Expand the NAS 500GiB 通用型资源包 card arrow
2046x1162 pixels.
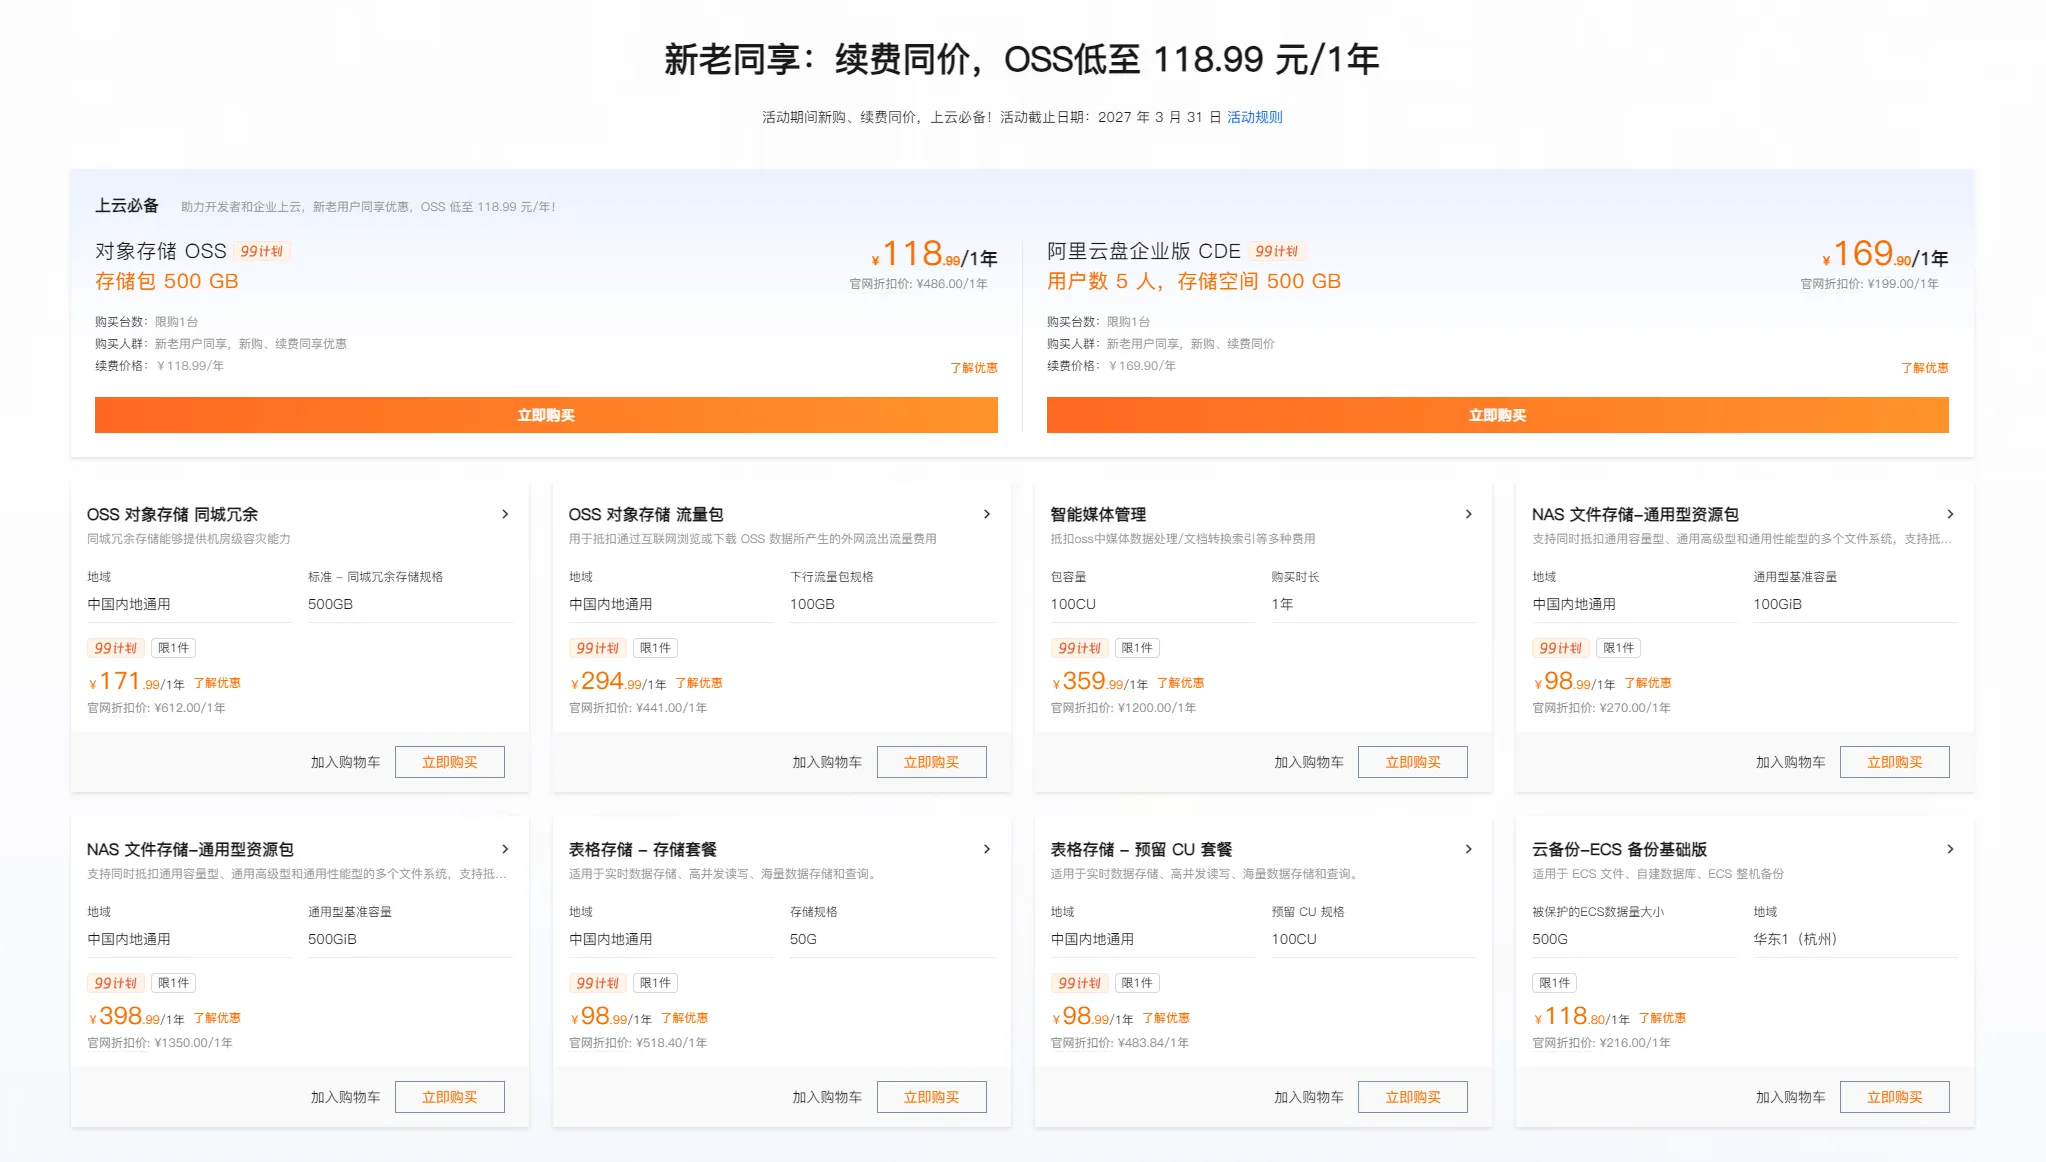505,849
